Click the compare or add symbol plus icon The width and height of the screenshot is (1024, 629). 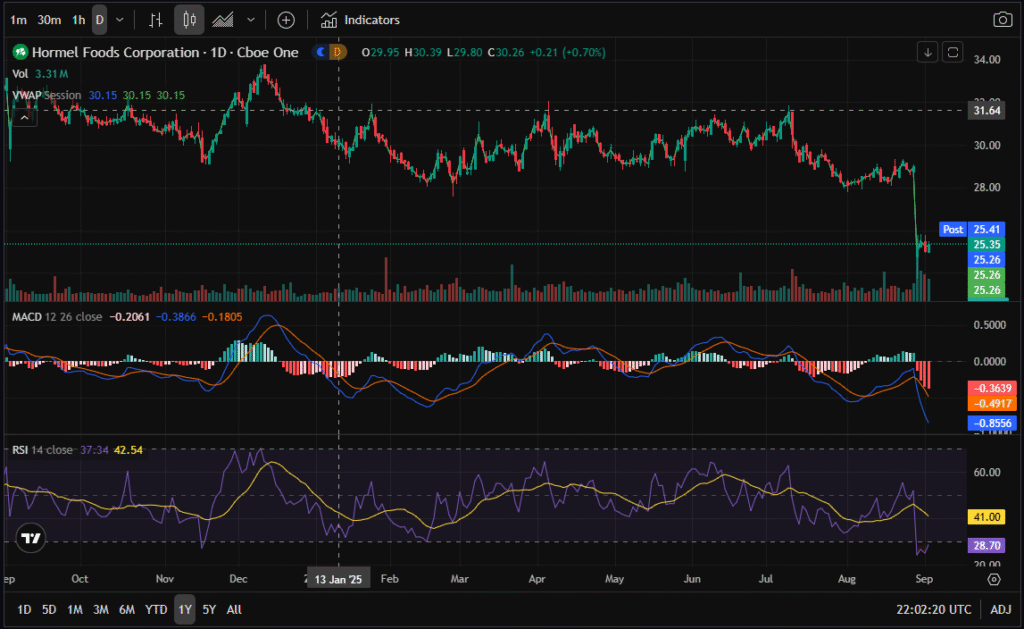click(286, 20)
